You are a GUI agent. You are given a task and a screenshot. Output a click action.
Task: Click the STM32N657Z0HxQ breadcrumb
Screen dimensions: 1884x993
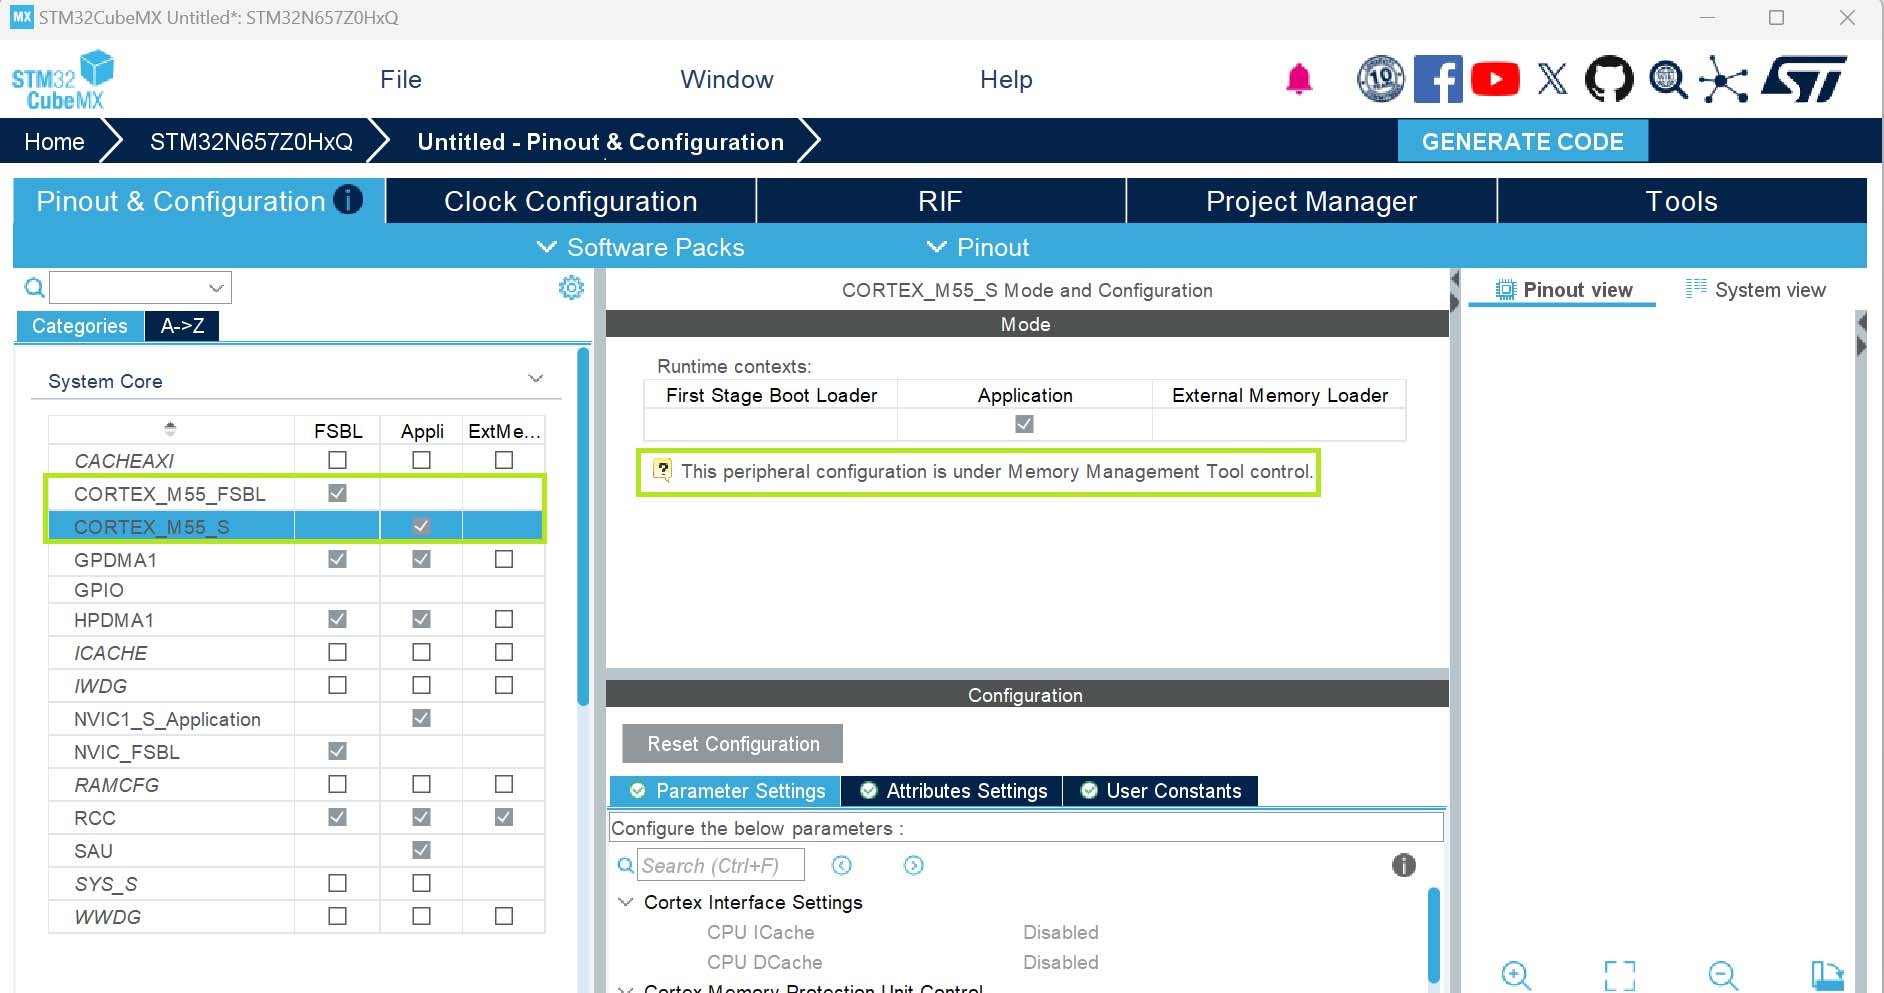pos(251,142)
